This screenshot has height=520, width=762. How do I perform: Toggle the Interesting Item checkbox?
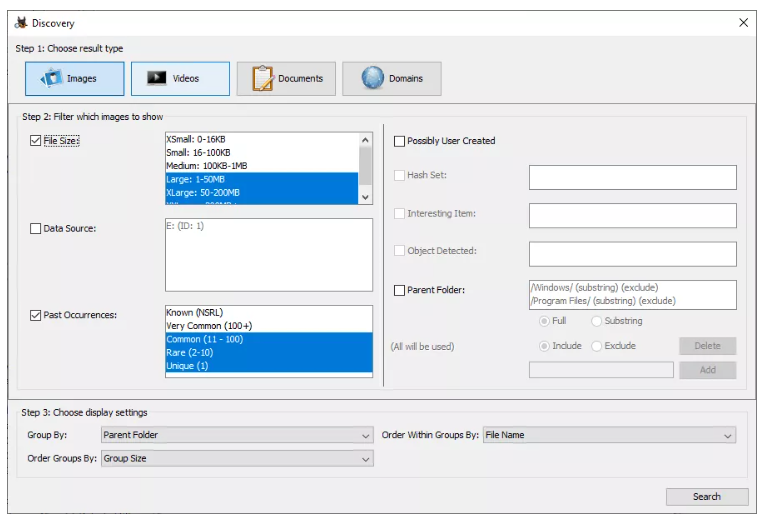tap(399, 213)
